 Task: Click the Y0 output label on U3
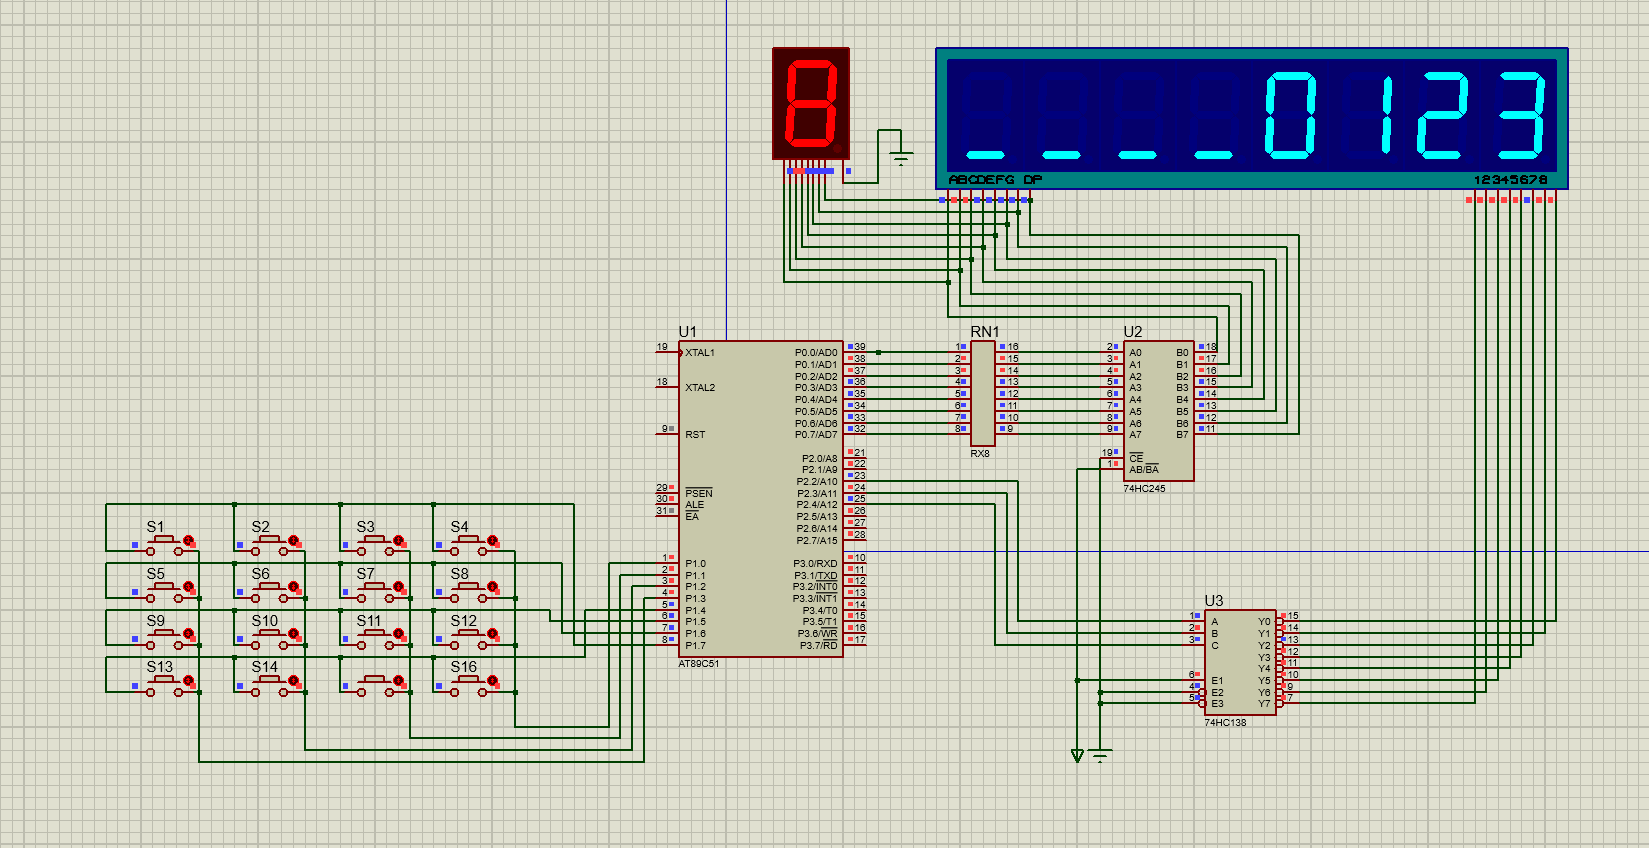tap(1264, 622)
